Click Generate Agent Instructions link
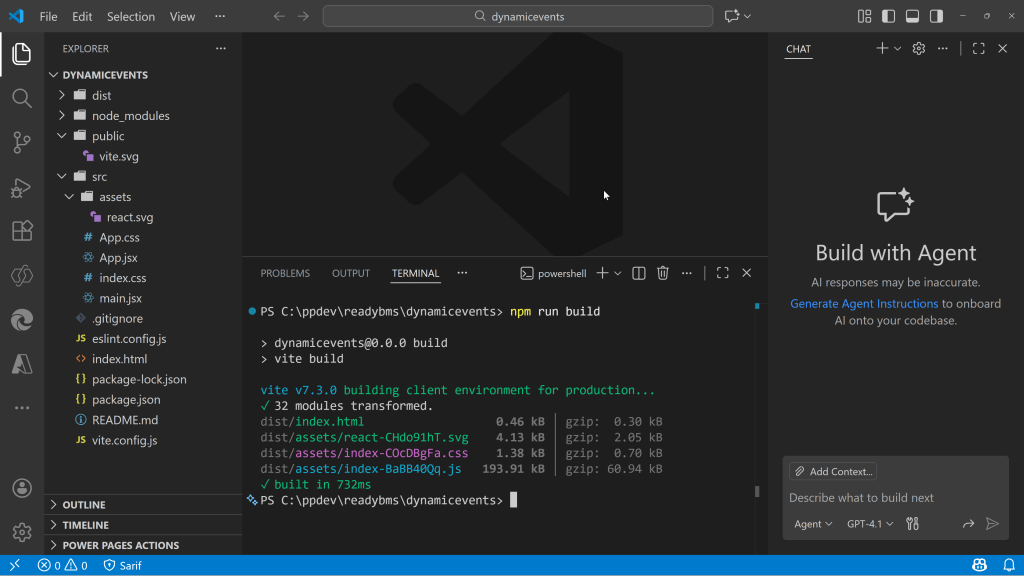Viewport: 1024px width, 576px height. pyautogui.click(x=864, y=303)
